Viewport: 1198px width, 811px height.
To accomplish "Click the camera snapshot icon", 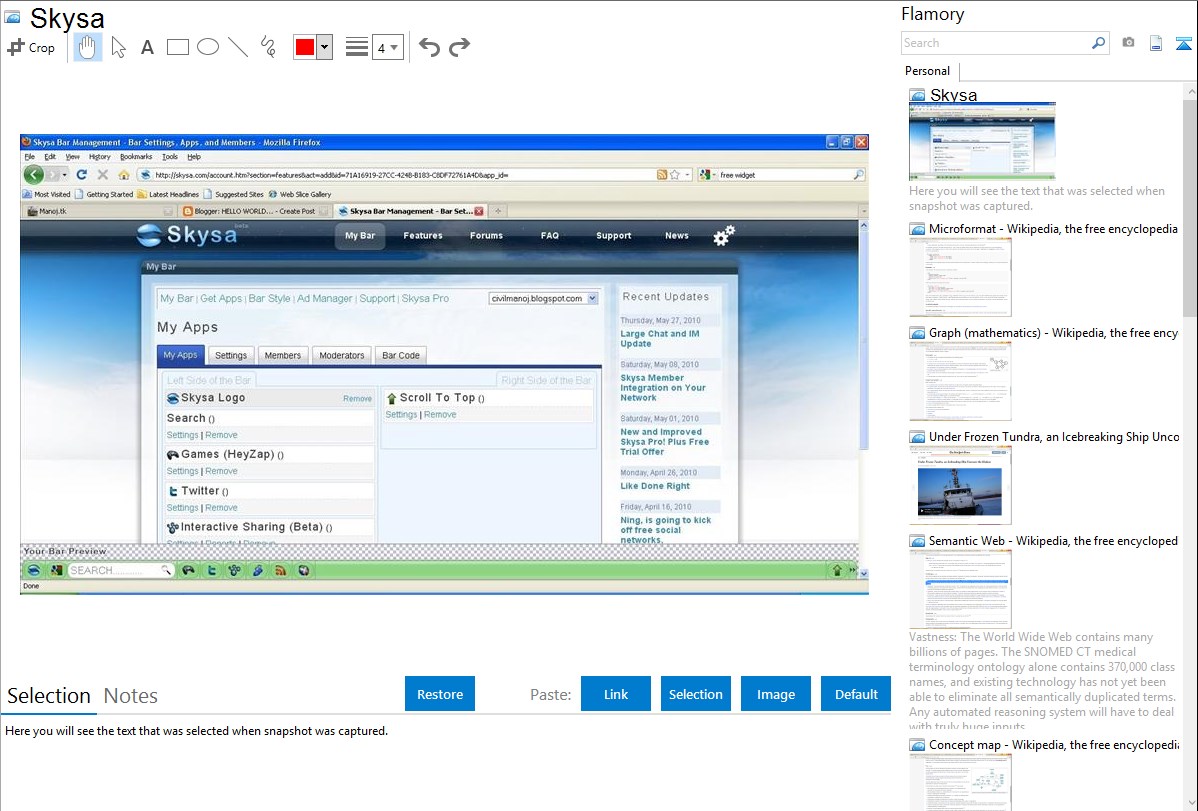I will (1128, 43).
